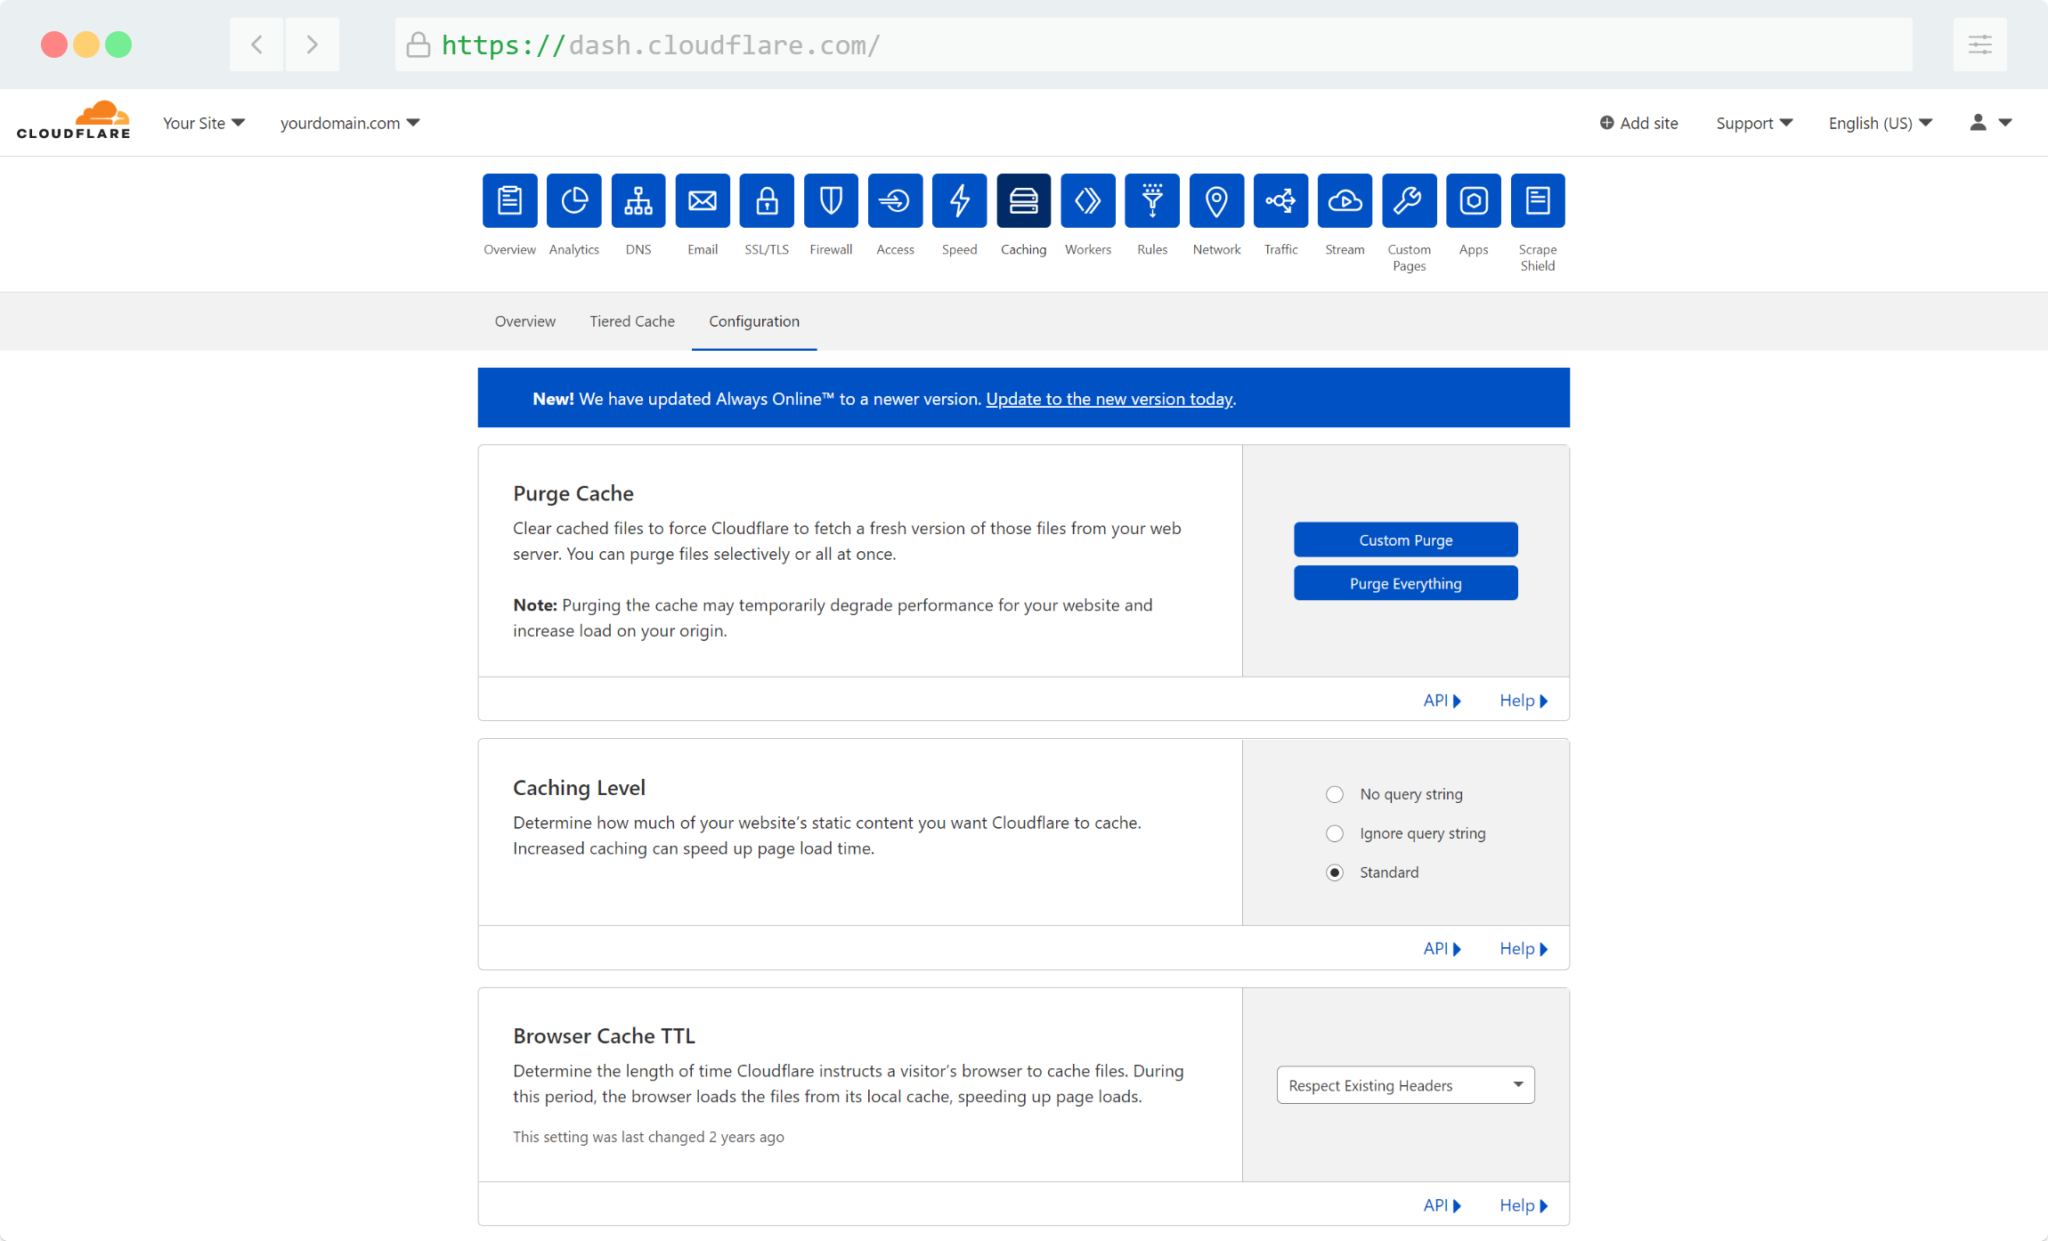The height and width of the screenshot is (1241, 2048).
Task: Select the Standard caching level
Action: coord(1334,872)
